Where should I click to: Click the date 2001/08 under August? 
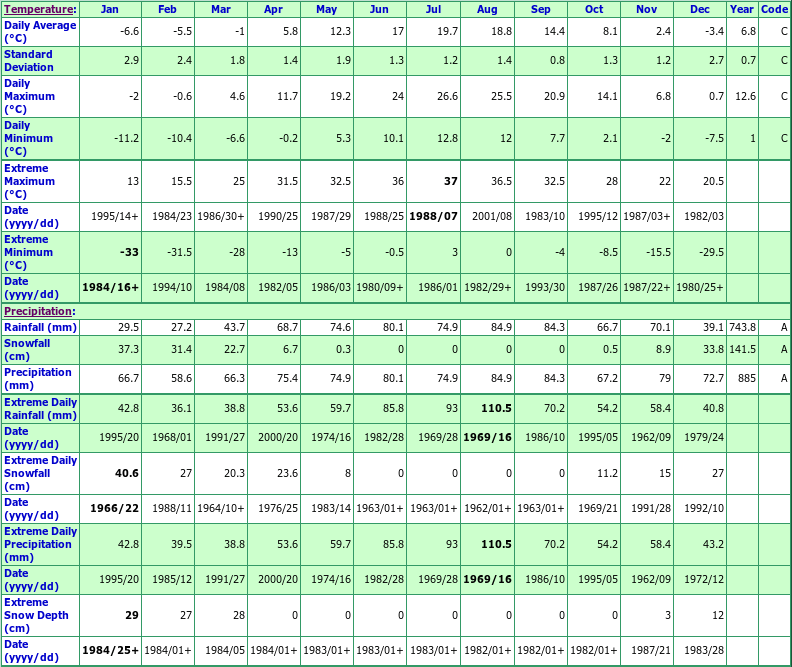pos(491,216)
